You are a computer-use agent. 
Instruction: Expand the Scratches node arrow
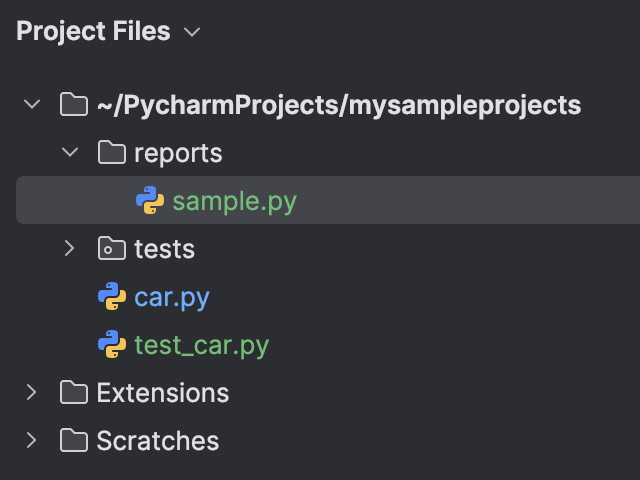pos(32,441)
